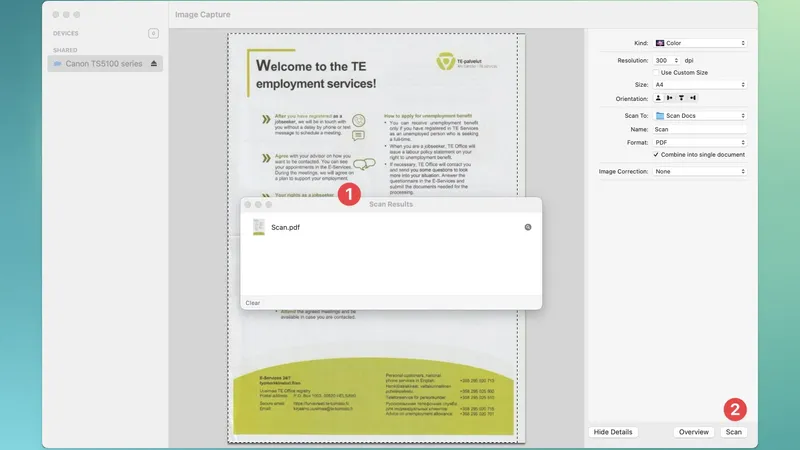
Task: Click the Name text field
Action: pyautogui.click(x=700, y=129)
